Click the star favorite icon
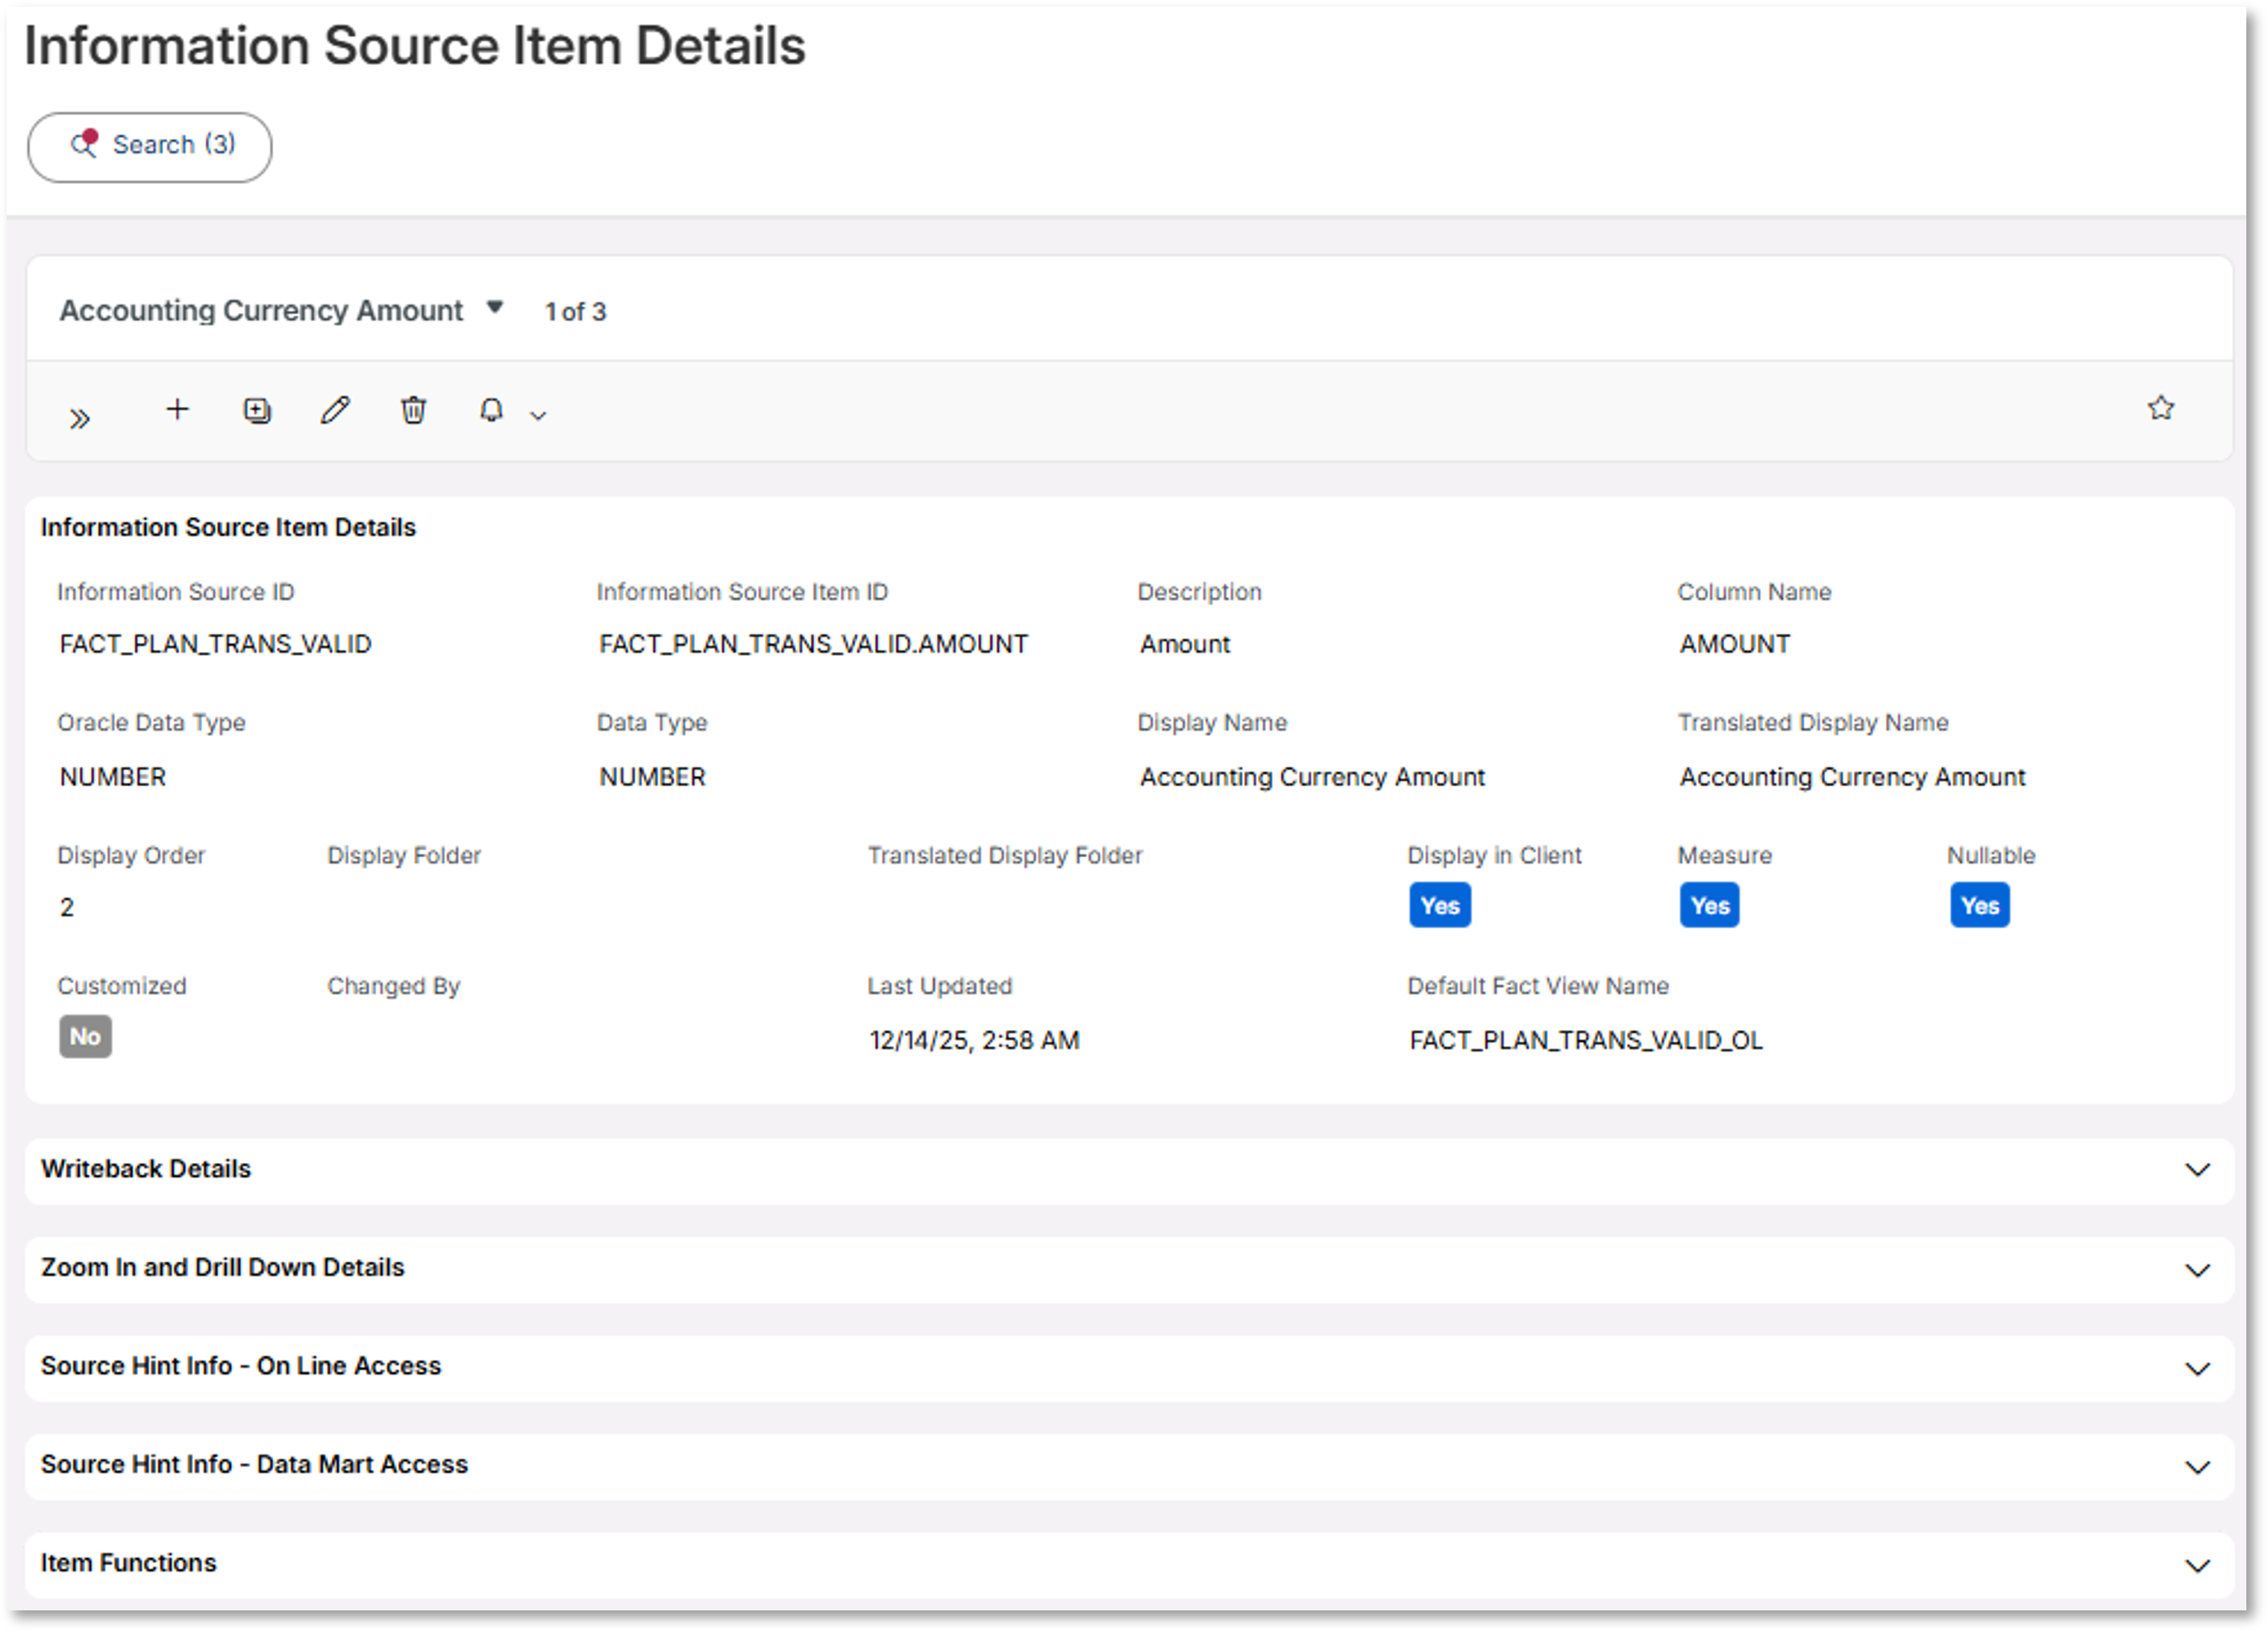Viewport: 2268px width, 1632px height. click(x=2160, y=408)
